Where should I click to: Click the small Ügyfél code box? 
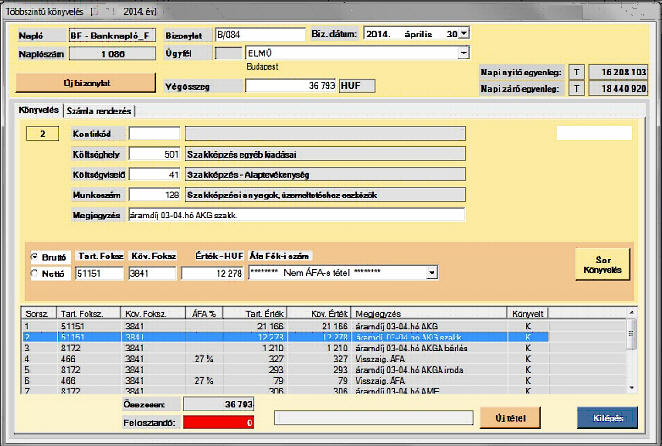(x=228, y=53)
